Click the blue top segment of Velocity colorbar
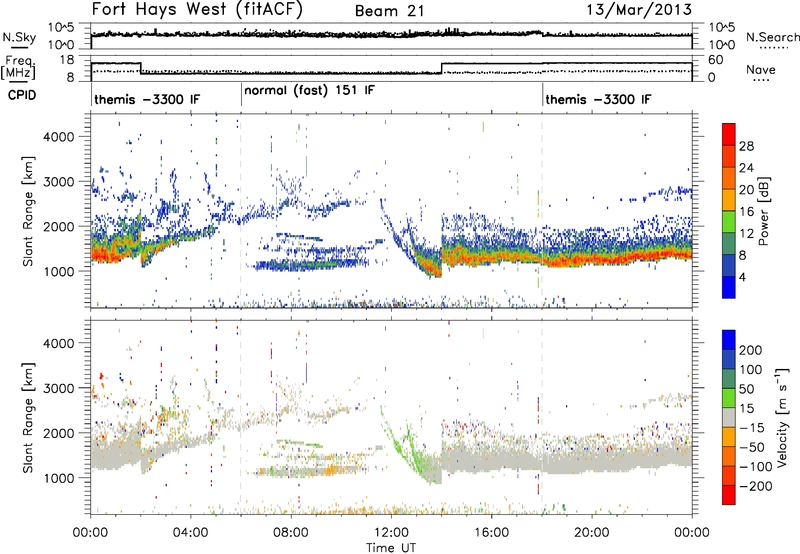The height and width of the screenshot is (554, 800). [729, 340]
